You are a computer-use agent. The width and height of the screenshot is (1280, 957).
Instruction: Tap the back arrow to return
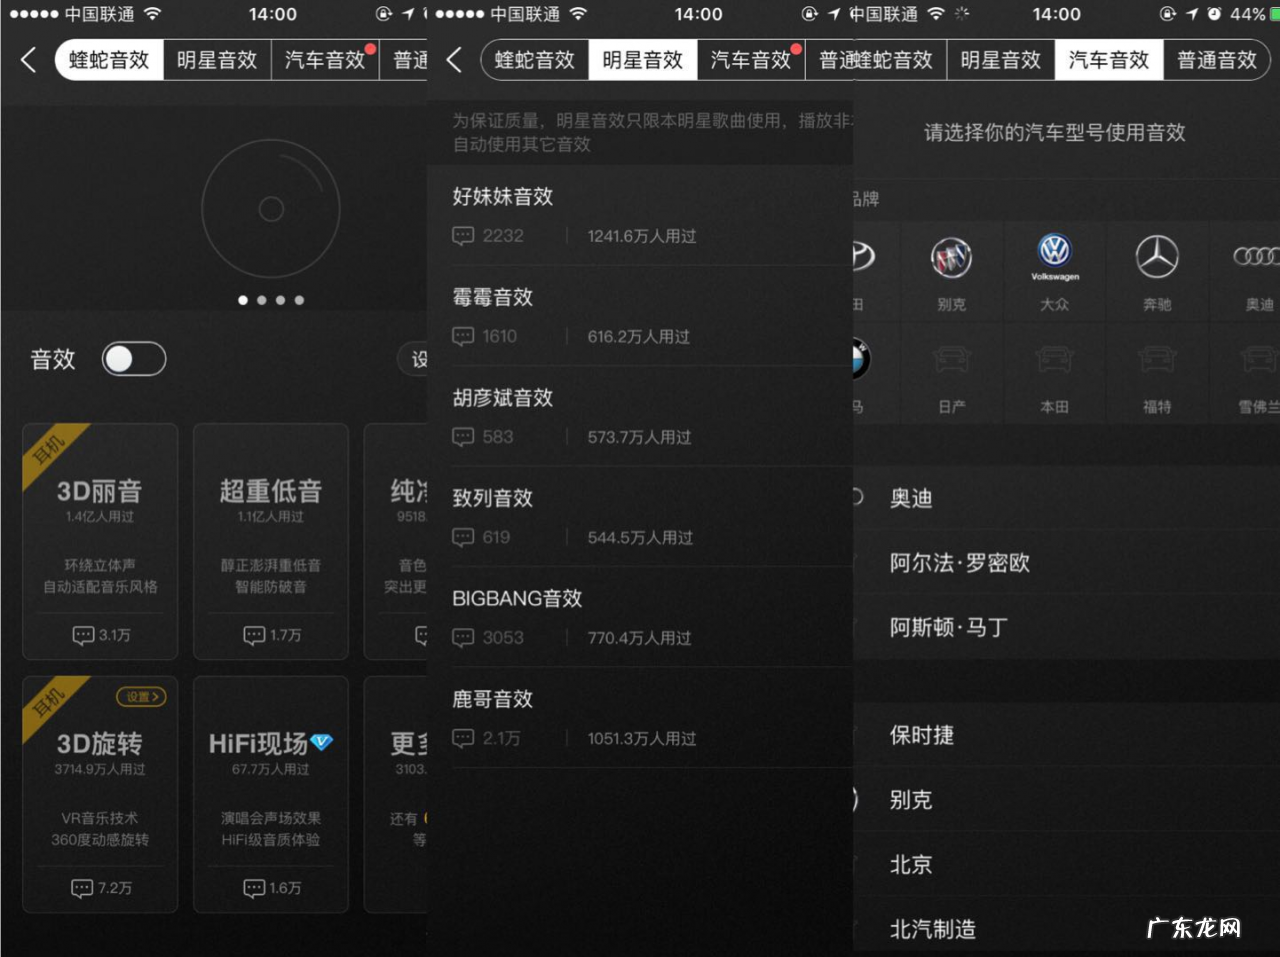coord(28,59)
